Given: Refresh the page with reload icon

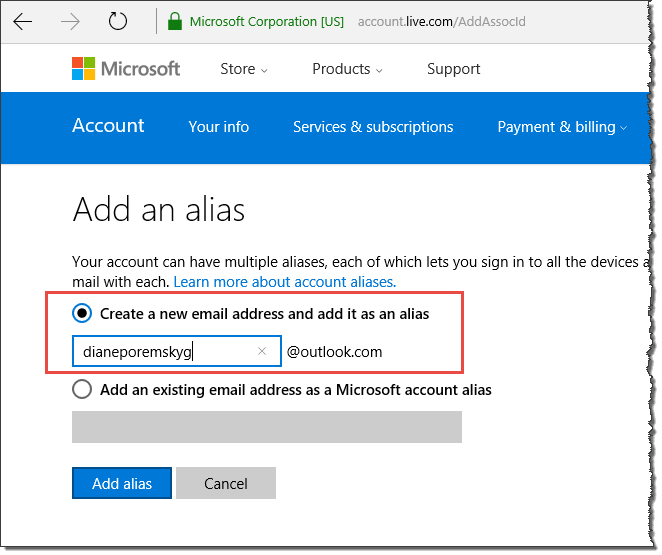Looking at the screenshot, I should [118, 21].
